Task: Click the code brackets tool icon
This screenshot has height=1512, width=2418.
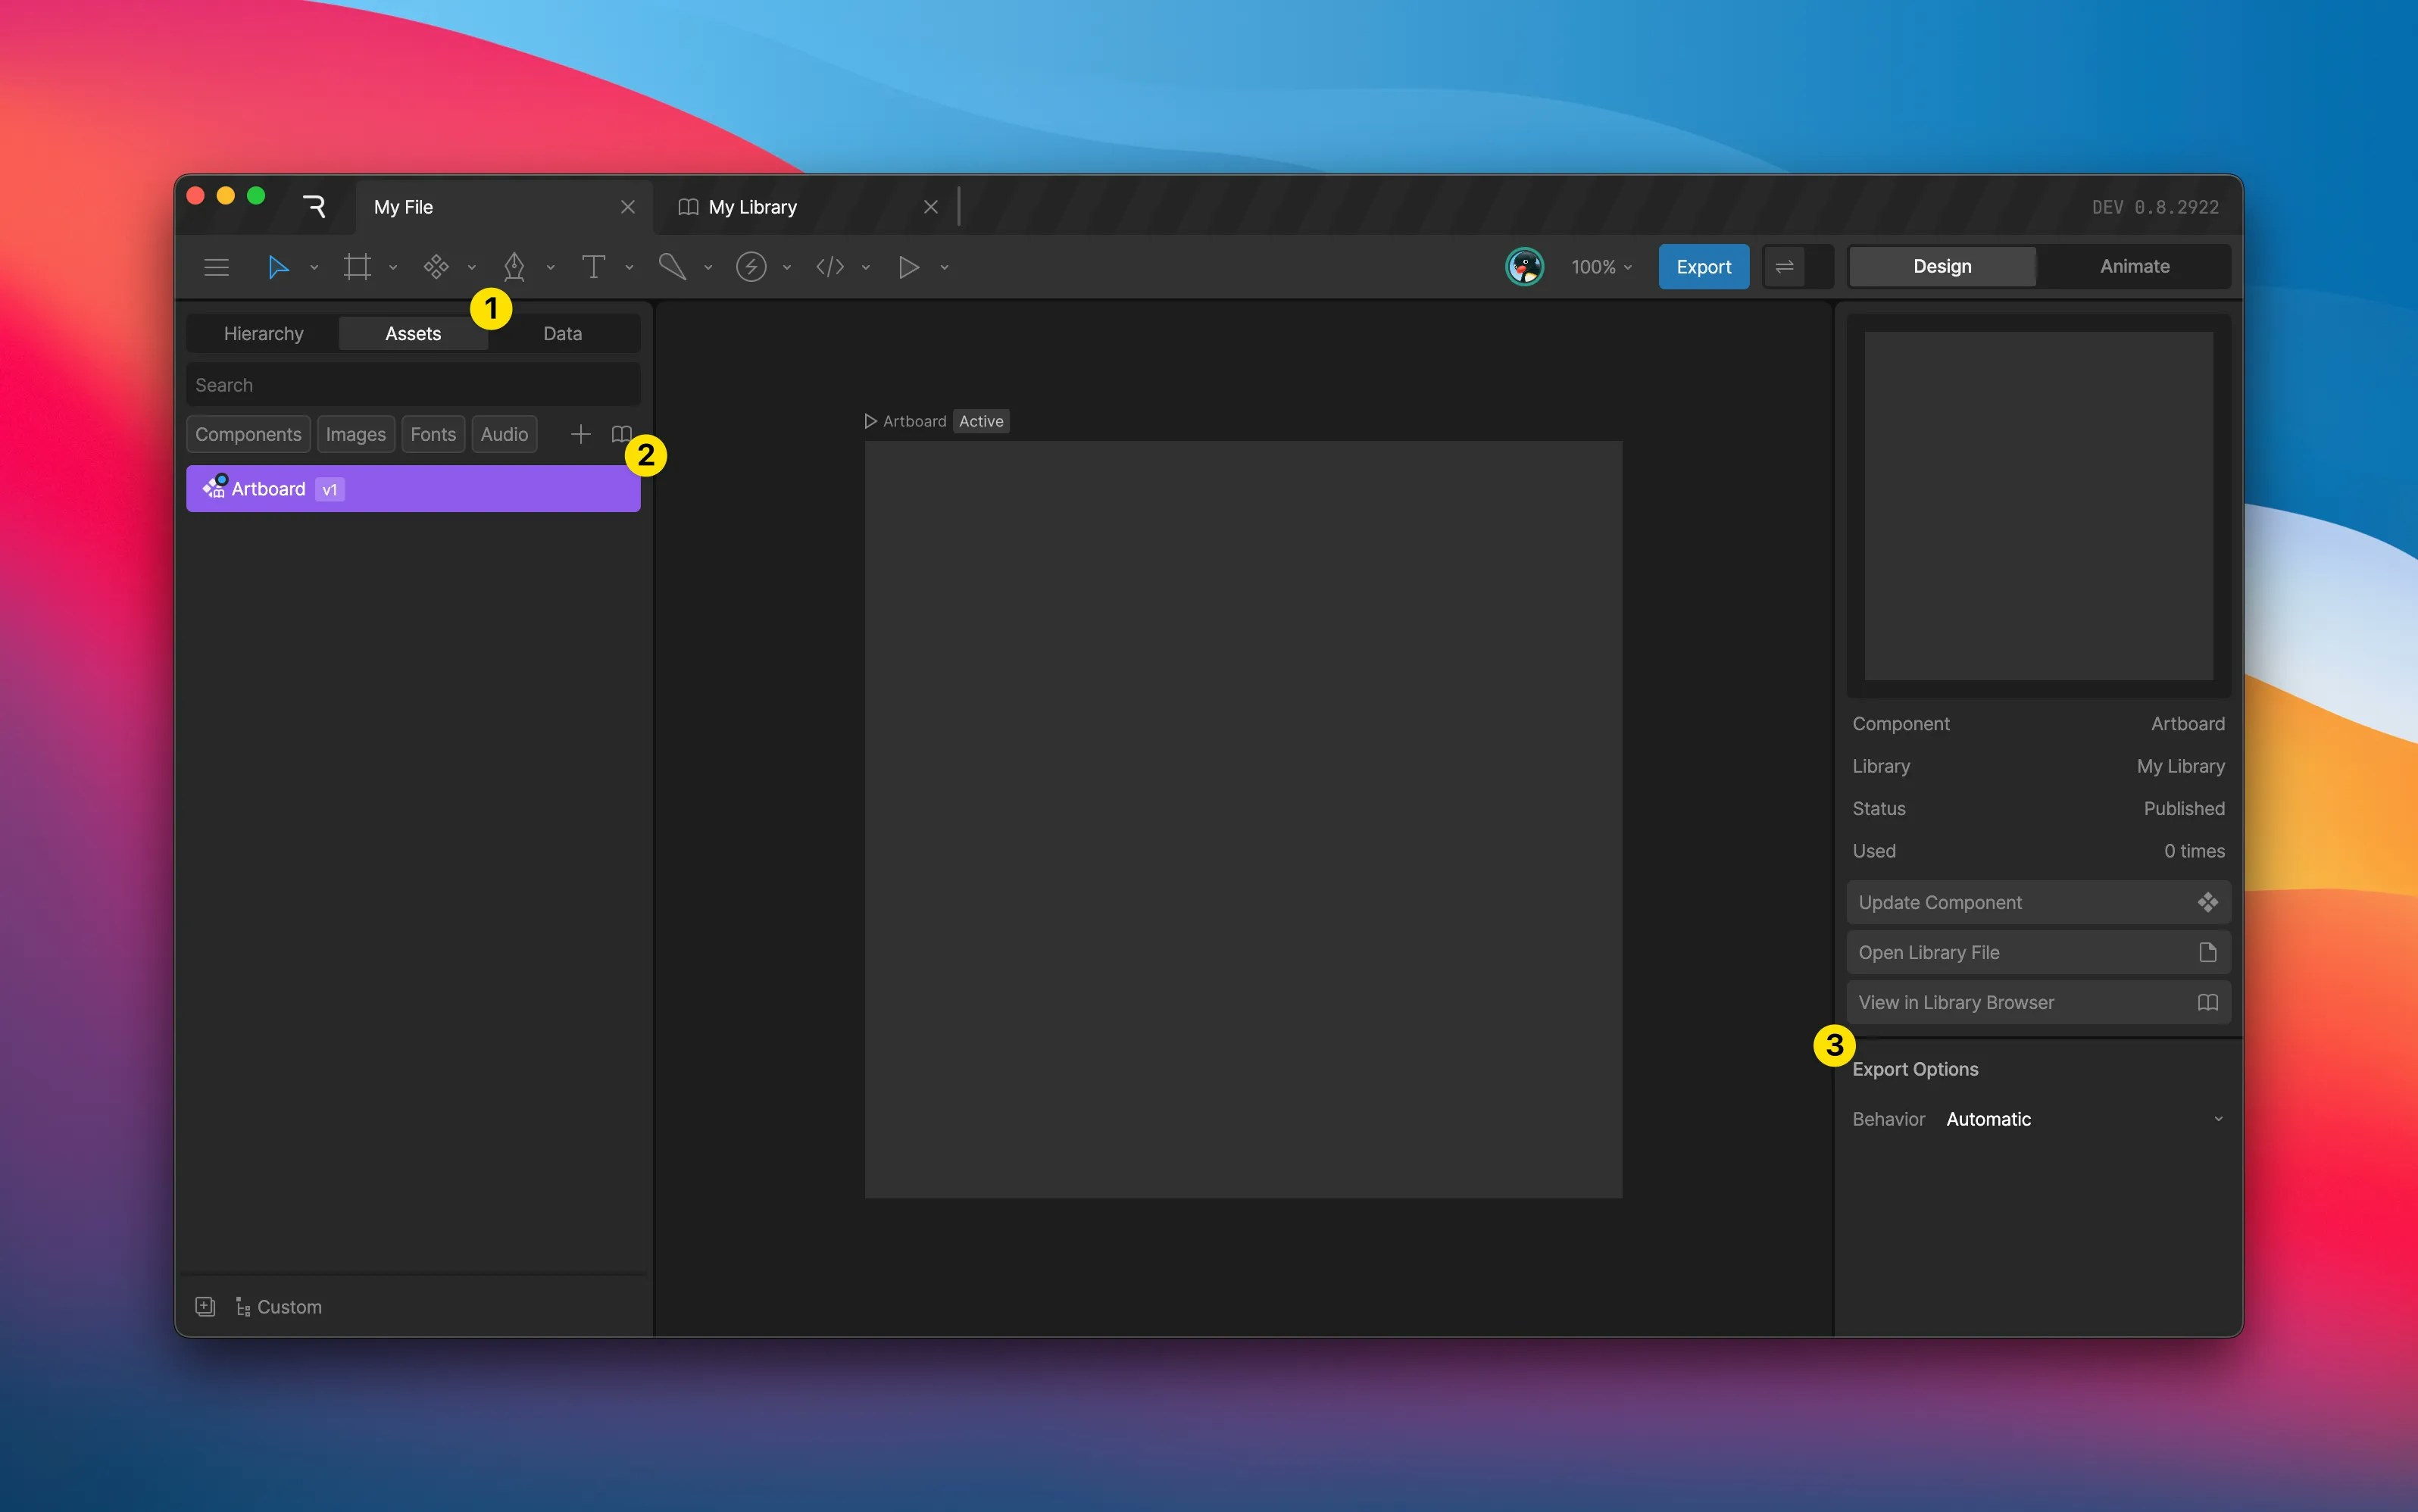Action: pos(830,267)
